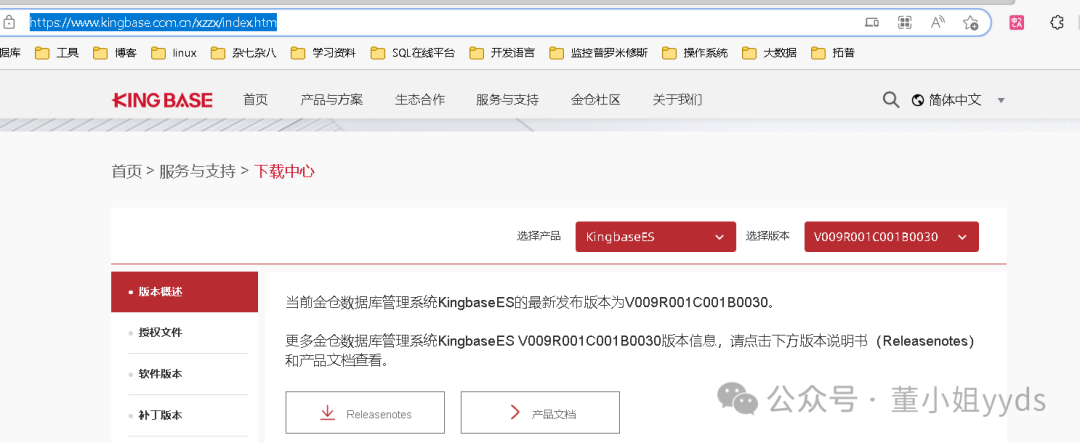Select 补丁版本 in the left sidebar
Image resolution: width=1080 pixels, height=443 pixels.
(x=160, y=415)
